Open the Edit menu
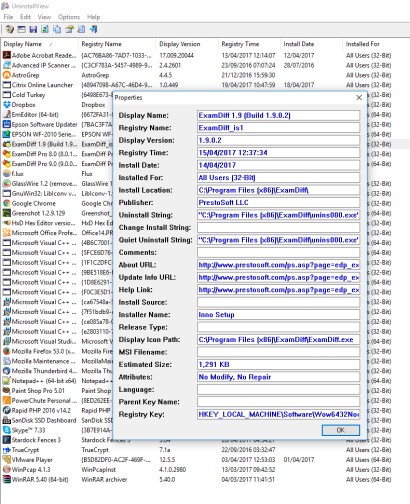This screenshot has height=504, width=410. (25, 17)
